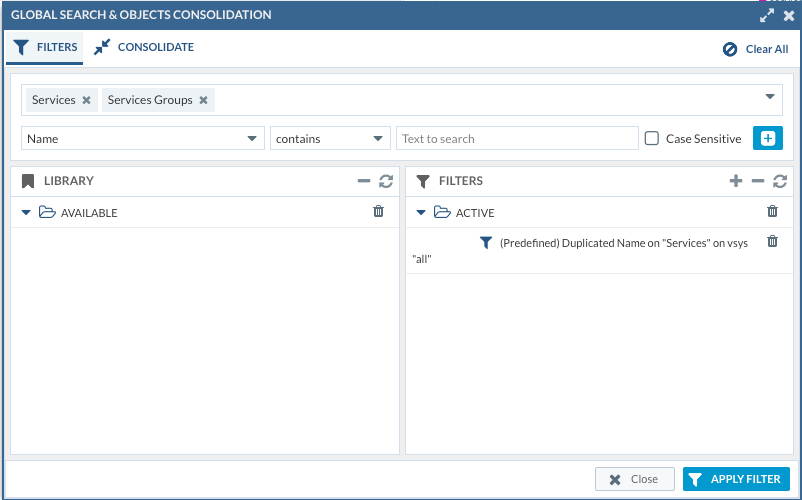
Task: Click the minus icon in Filters panel header
Action: tap(758, 181)
